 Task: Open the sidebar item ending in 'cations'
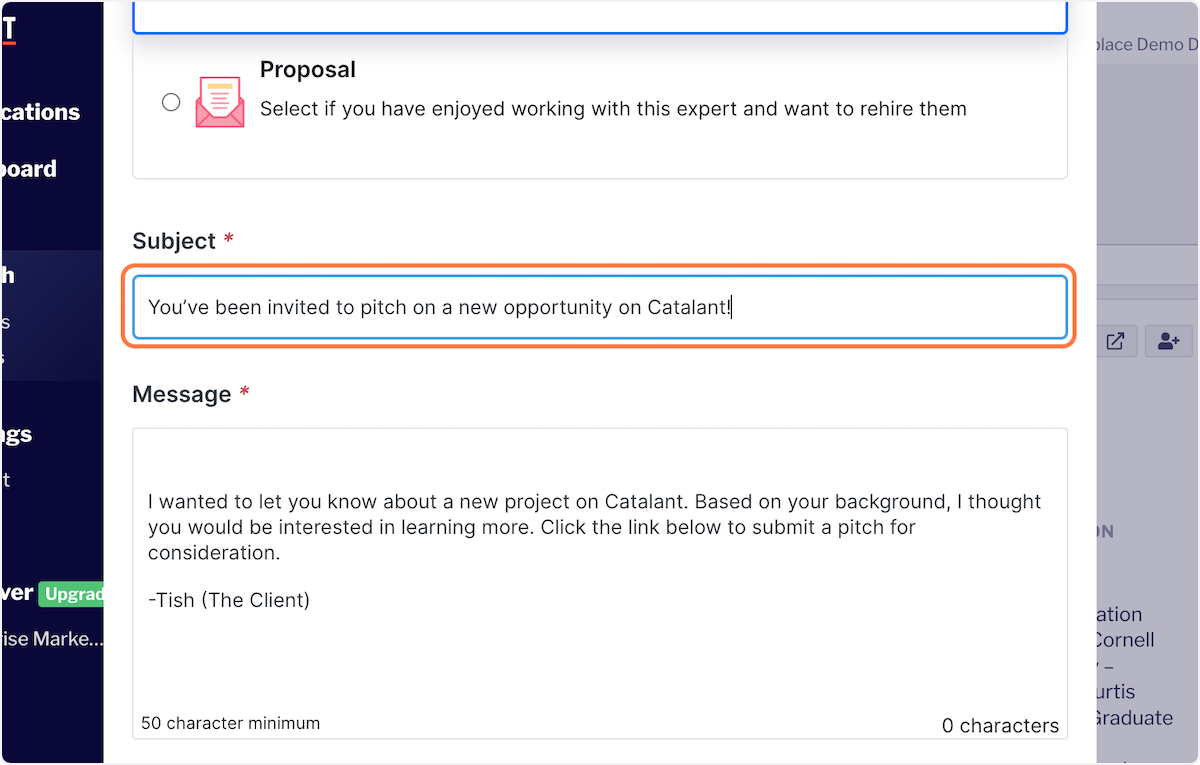tap(40, 112)
